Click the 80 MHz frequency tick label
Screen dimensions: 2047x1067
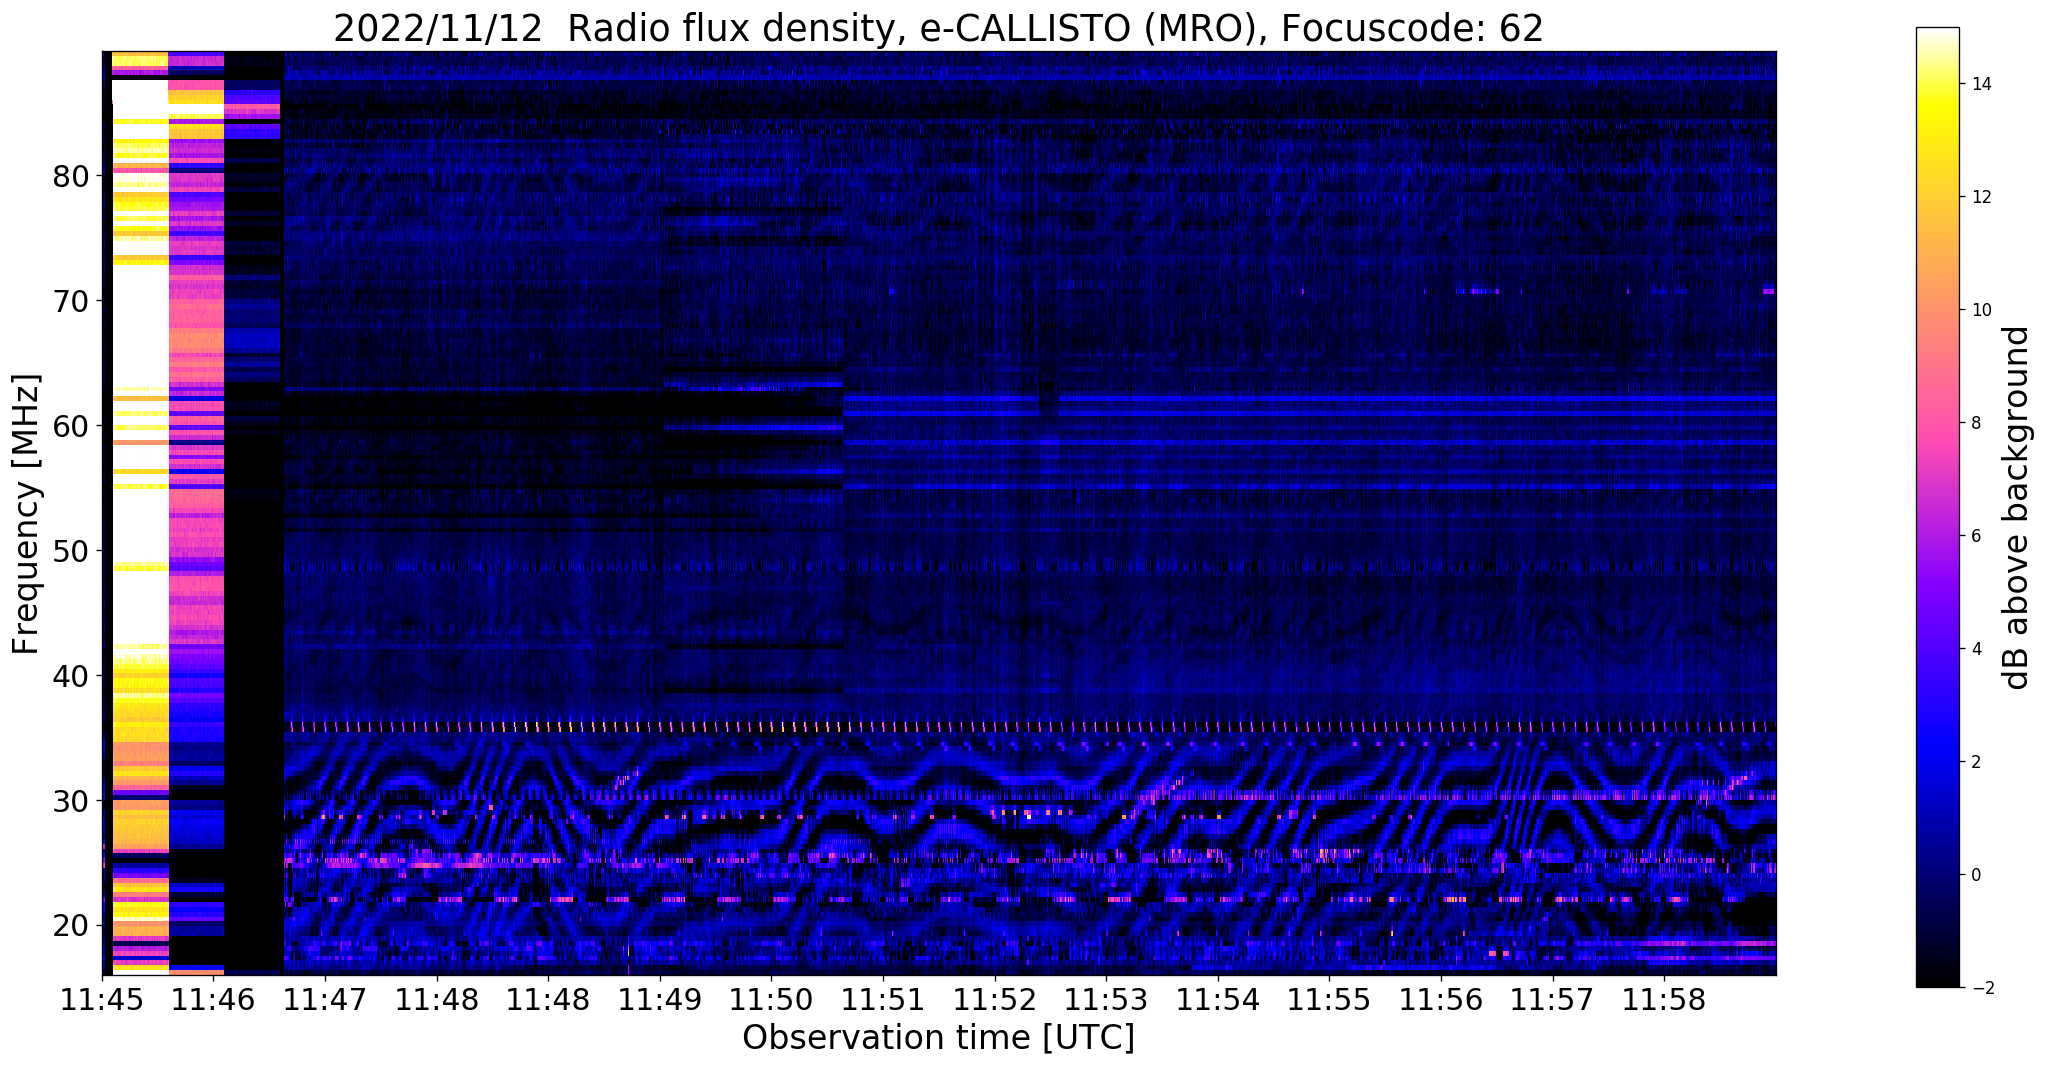point(71,177)
